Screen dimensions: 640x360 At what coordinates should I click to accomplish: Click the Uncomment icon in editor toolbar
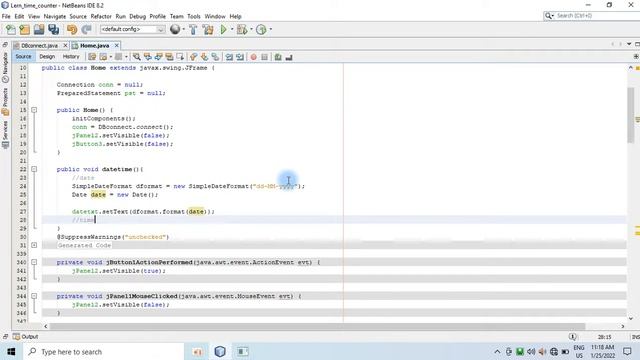tap(289, 57)
